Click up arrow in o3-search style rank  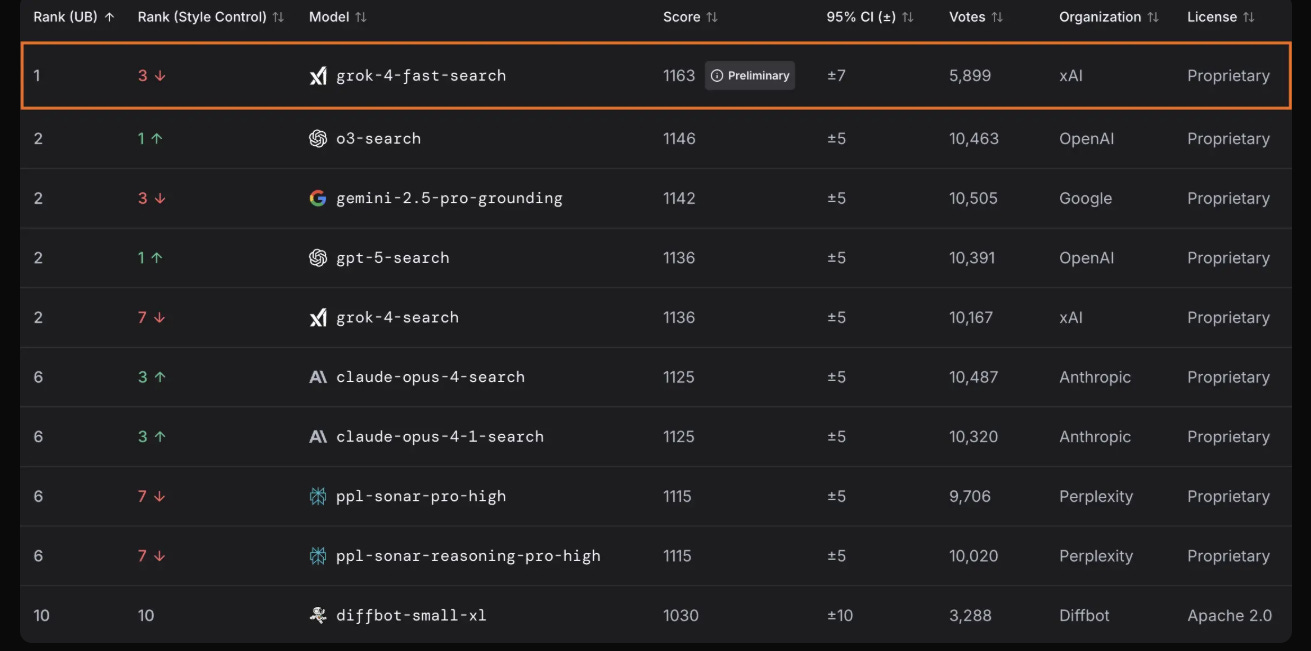[x=156, y=139]
